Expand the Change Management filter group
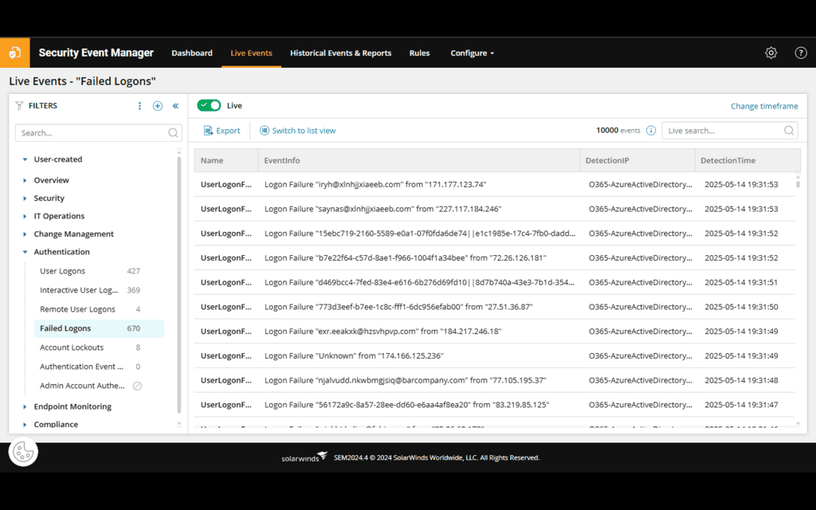816x510 pixels. point(24,234)
